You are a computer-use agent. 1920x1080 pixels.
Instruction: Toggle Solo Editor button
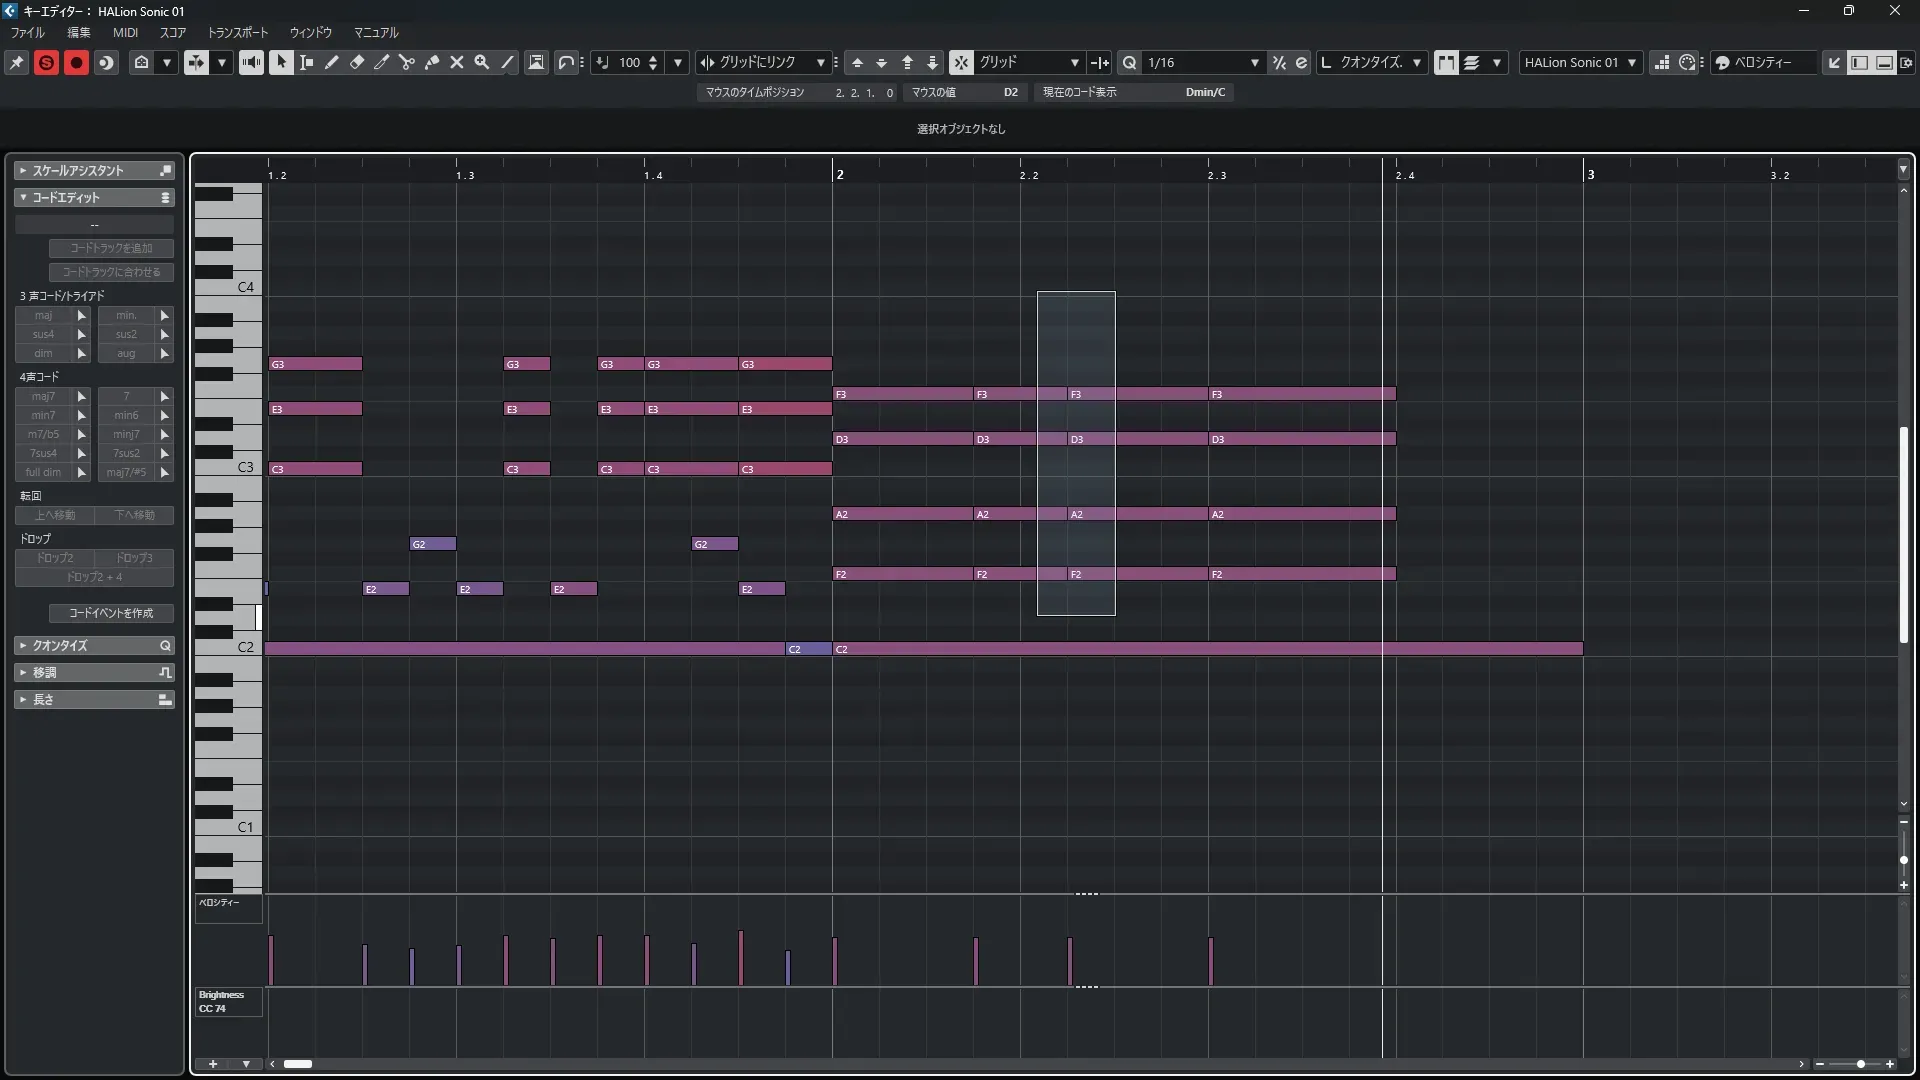46,62
